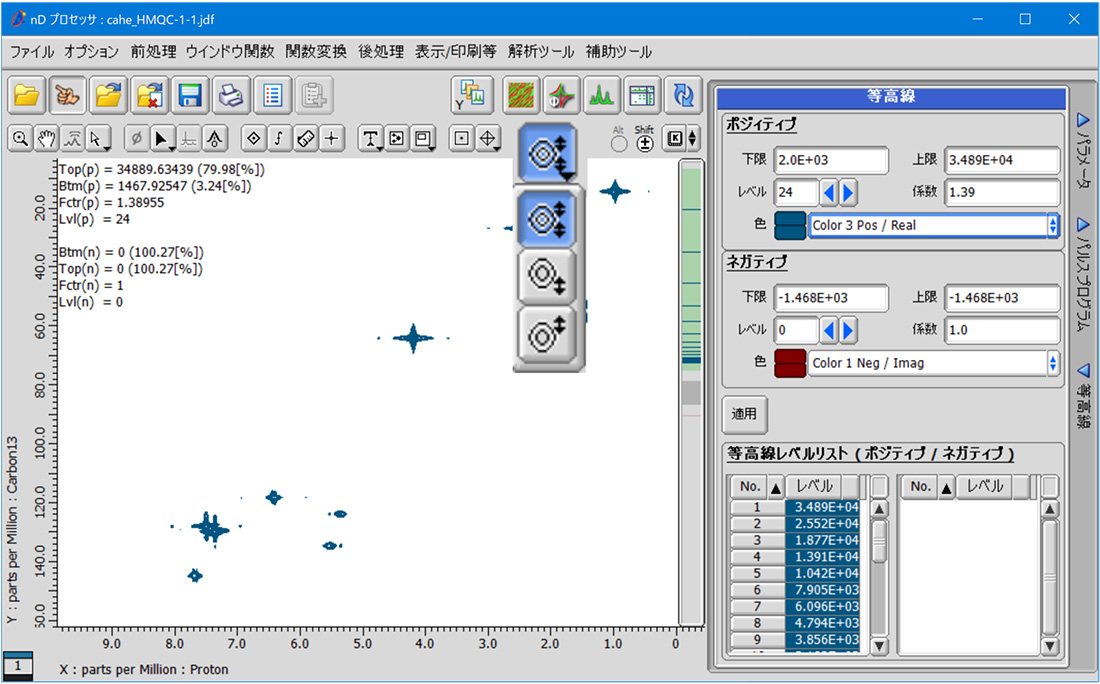
Task: Select the ruler measurement tool
Action: [307, 139]
